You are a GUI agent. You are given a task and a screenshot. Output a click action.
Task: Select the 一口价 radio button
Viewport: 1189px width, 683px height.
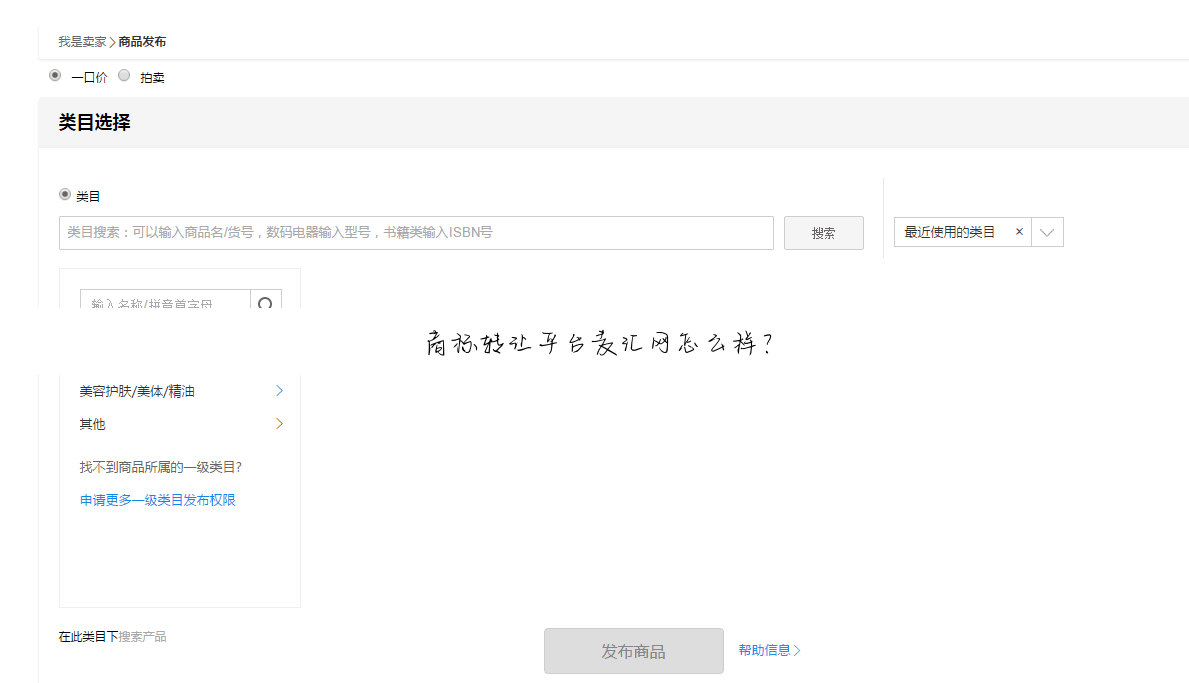55,75
